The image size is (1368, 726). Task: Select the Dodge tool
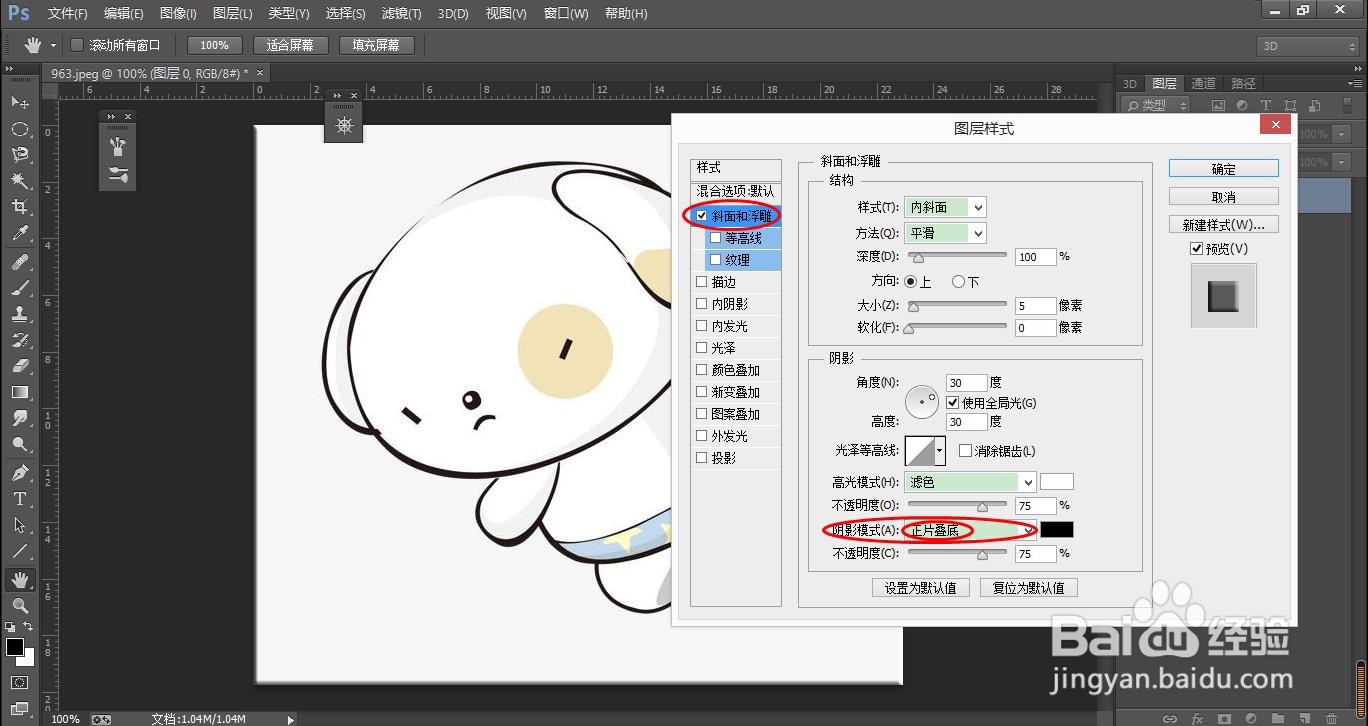coord(19,444)
